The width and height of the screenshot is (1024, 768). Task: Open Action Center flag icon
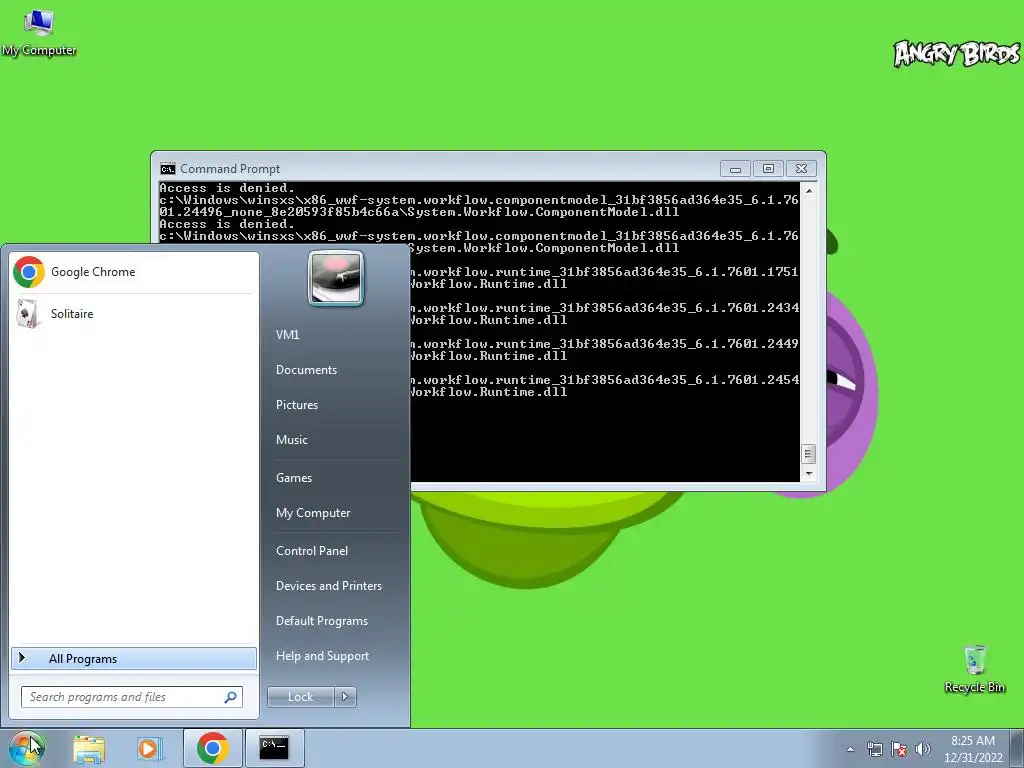(899, 749)
